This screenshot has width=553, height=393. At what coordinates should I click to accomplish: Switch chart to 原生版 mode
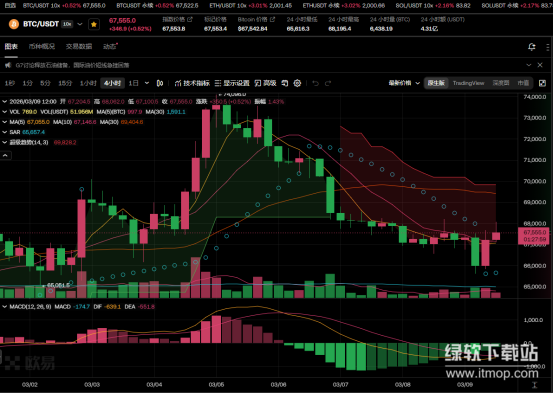(436, 83)
